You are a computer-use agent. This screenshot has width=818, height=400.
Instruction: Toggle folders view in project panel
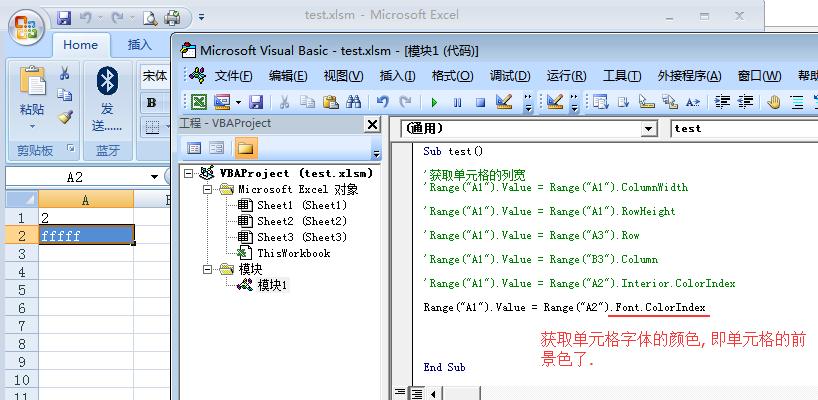pos(245,149)
